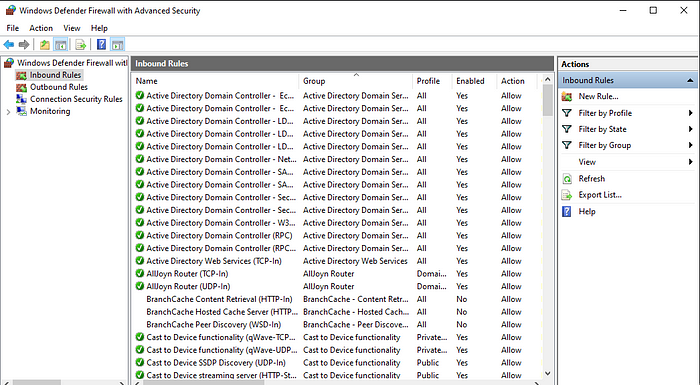Viewport: 700px width, 385px height.
Task: Click green check of AllJoyn Router (TCP-In)
Action: [140, 273]
